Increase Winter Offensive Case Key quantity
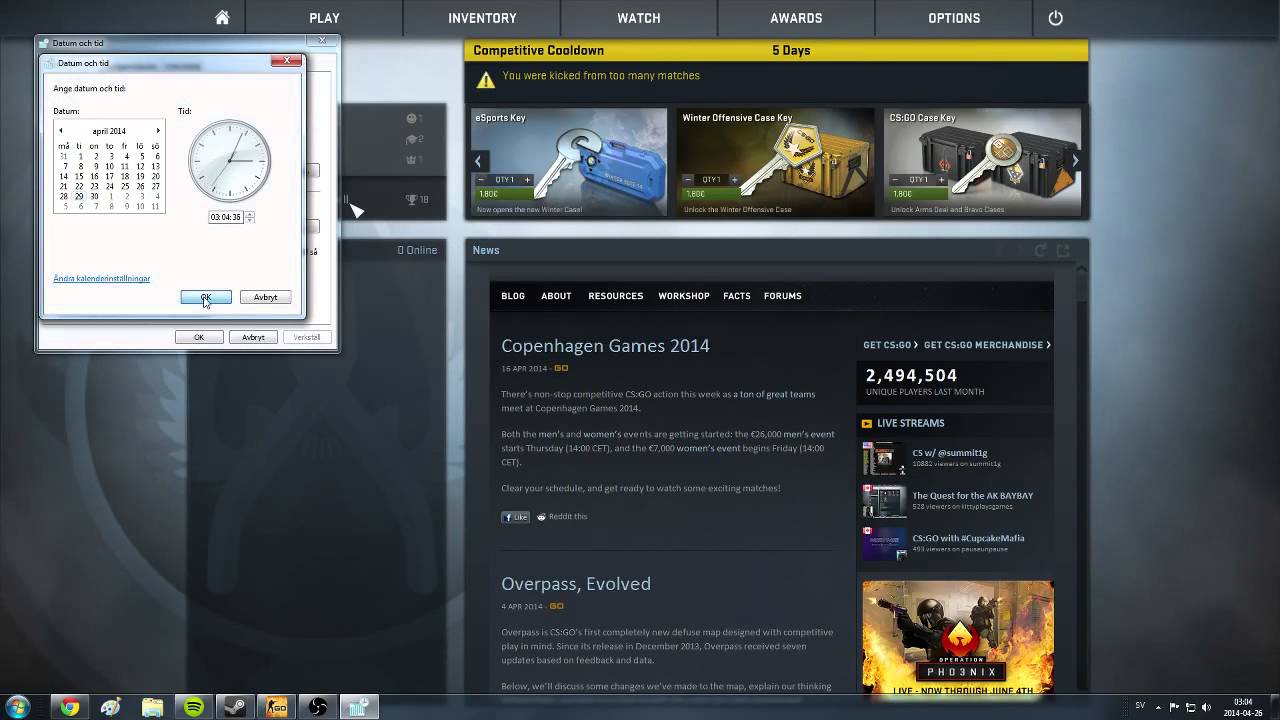The width and height of the screenshot is (1280, 720). pos(734,180)
